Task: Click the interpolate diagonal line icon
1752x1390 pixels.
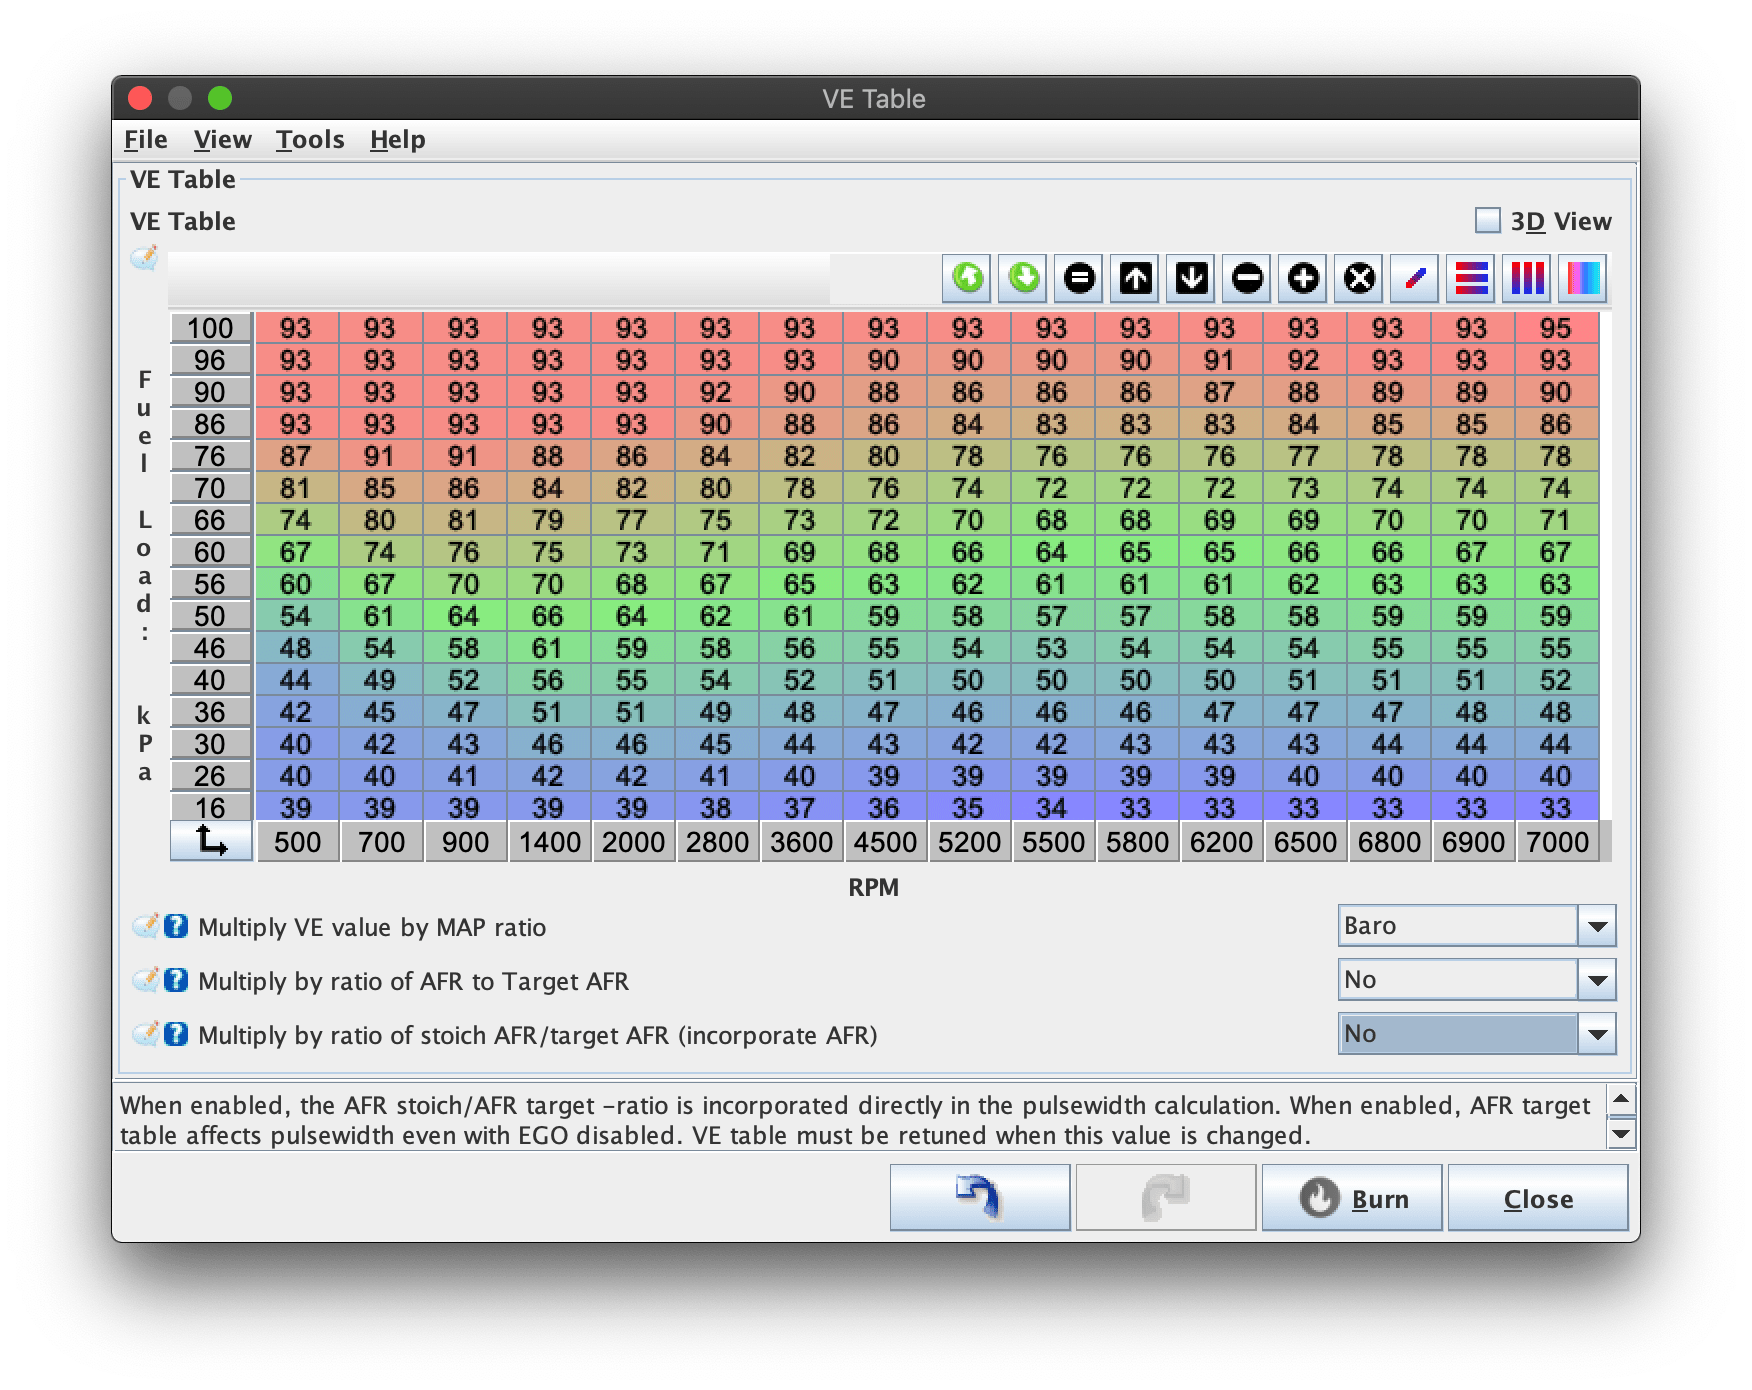Action: tap(1415, 278)
